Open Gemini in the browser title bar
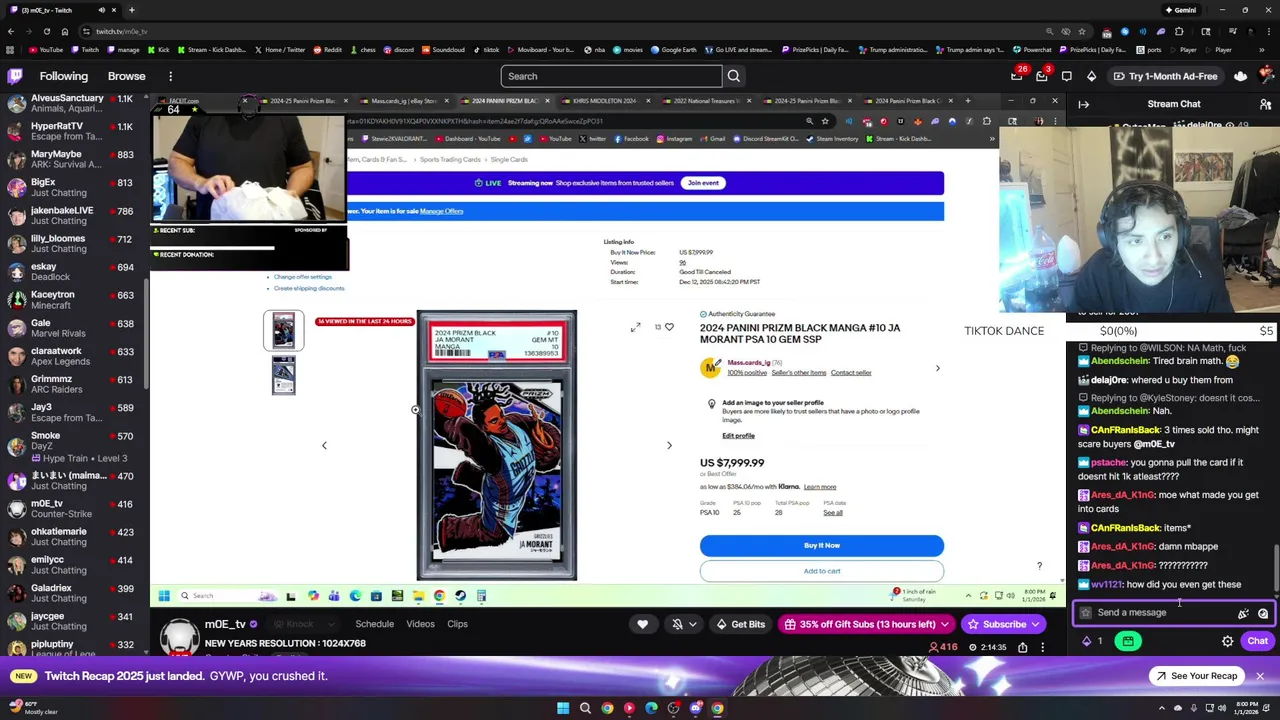This screenshot has width=1280, height=720. click(x=1181, y=10)
